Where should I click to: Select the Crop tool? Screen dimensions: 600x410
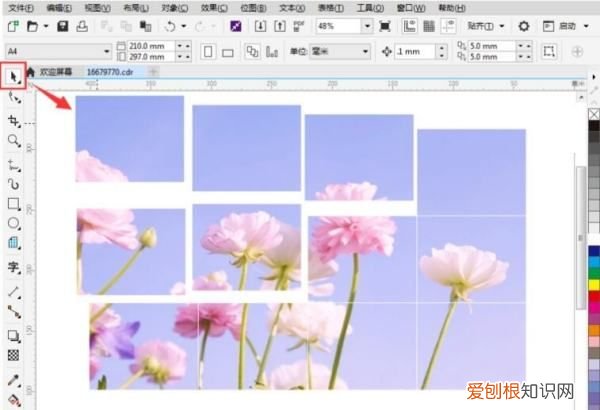pyautogui.click(x=14, y=121)
